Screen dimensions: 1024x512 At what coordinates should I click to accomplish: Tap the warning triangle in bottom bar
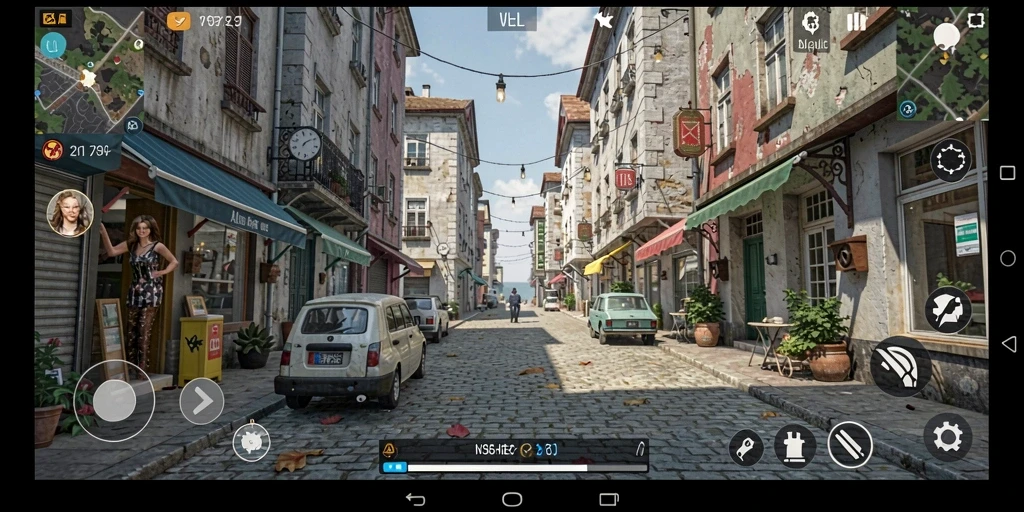point(389,449)
